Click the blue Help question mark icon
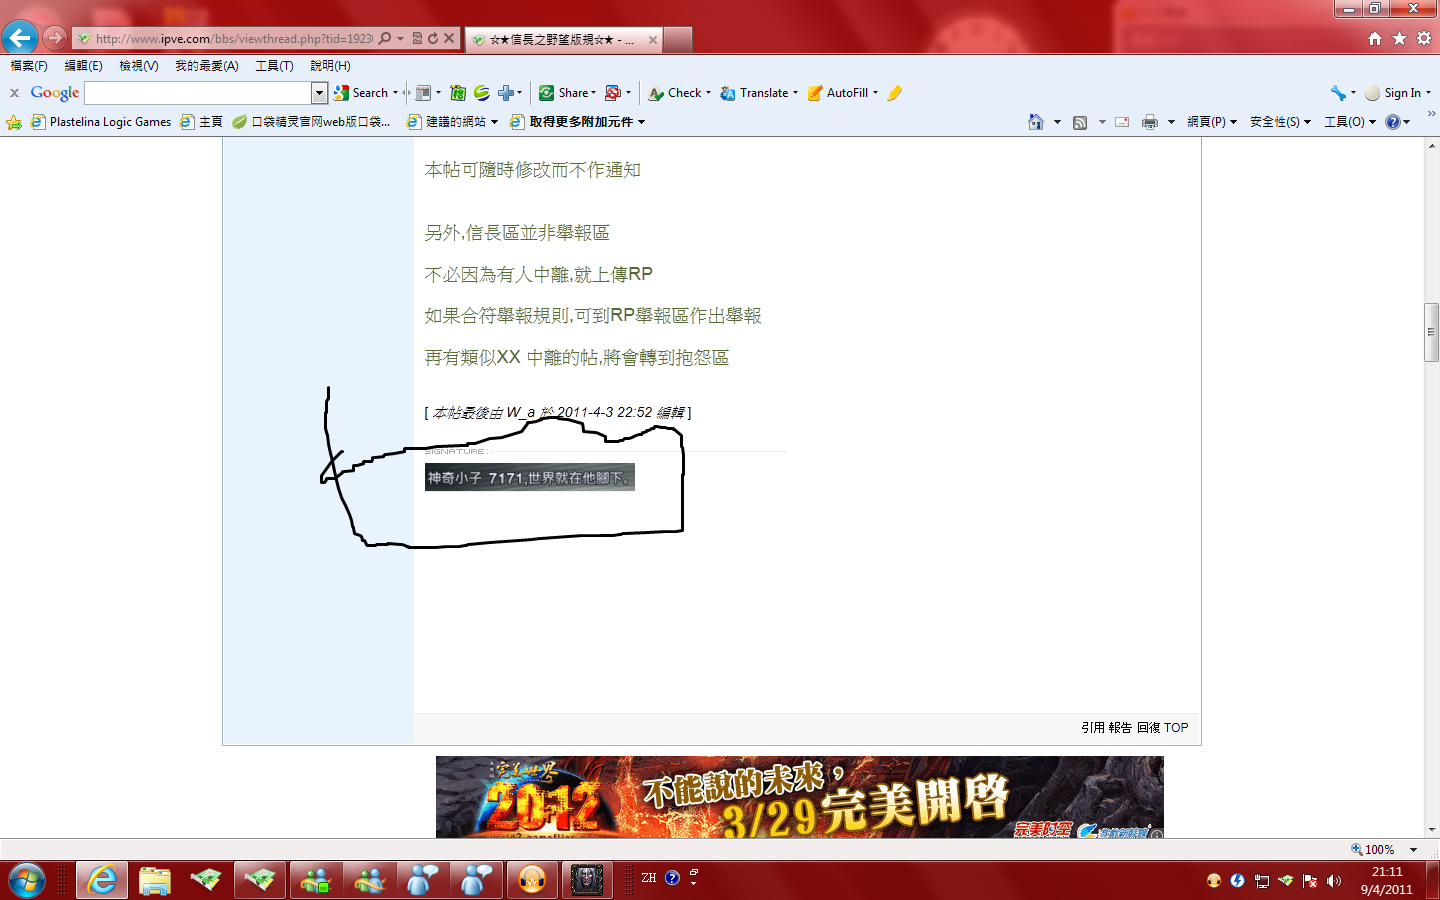The width and height of the screenshot is (1440, 900). point(1393,122)
